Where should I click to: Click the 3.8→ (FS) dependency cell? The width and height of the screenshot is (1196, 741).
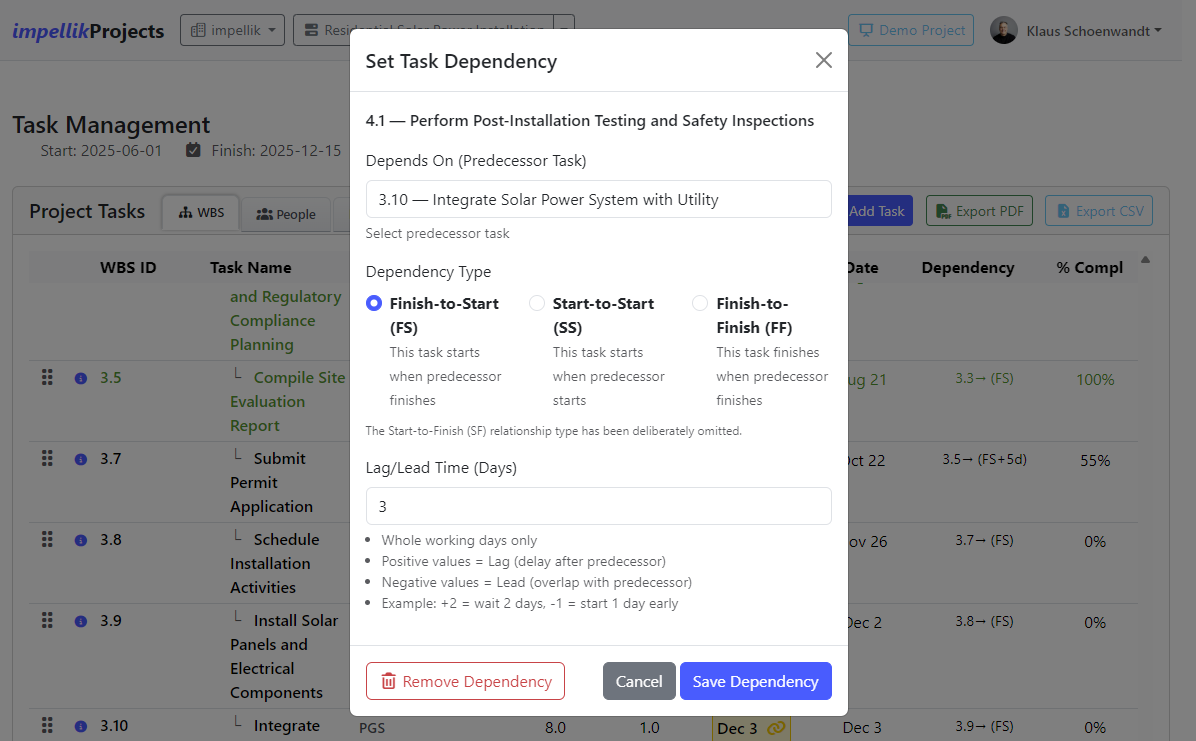click(984, 620)
